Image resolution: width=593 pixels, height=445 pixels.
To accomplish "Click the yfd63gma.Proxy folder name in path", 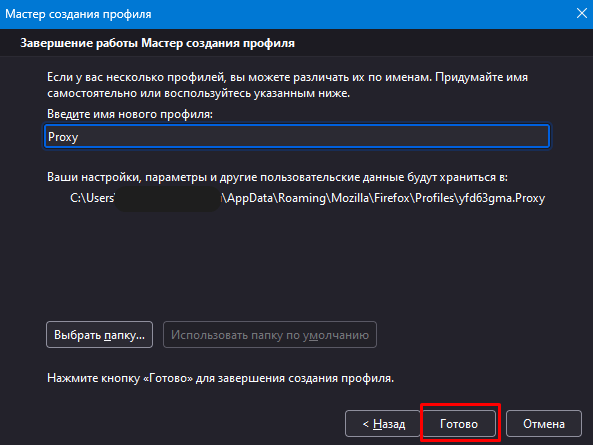I will point(502,198).
